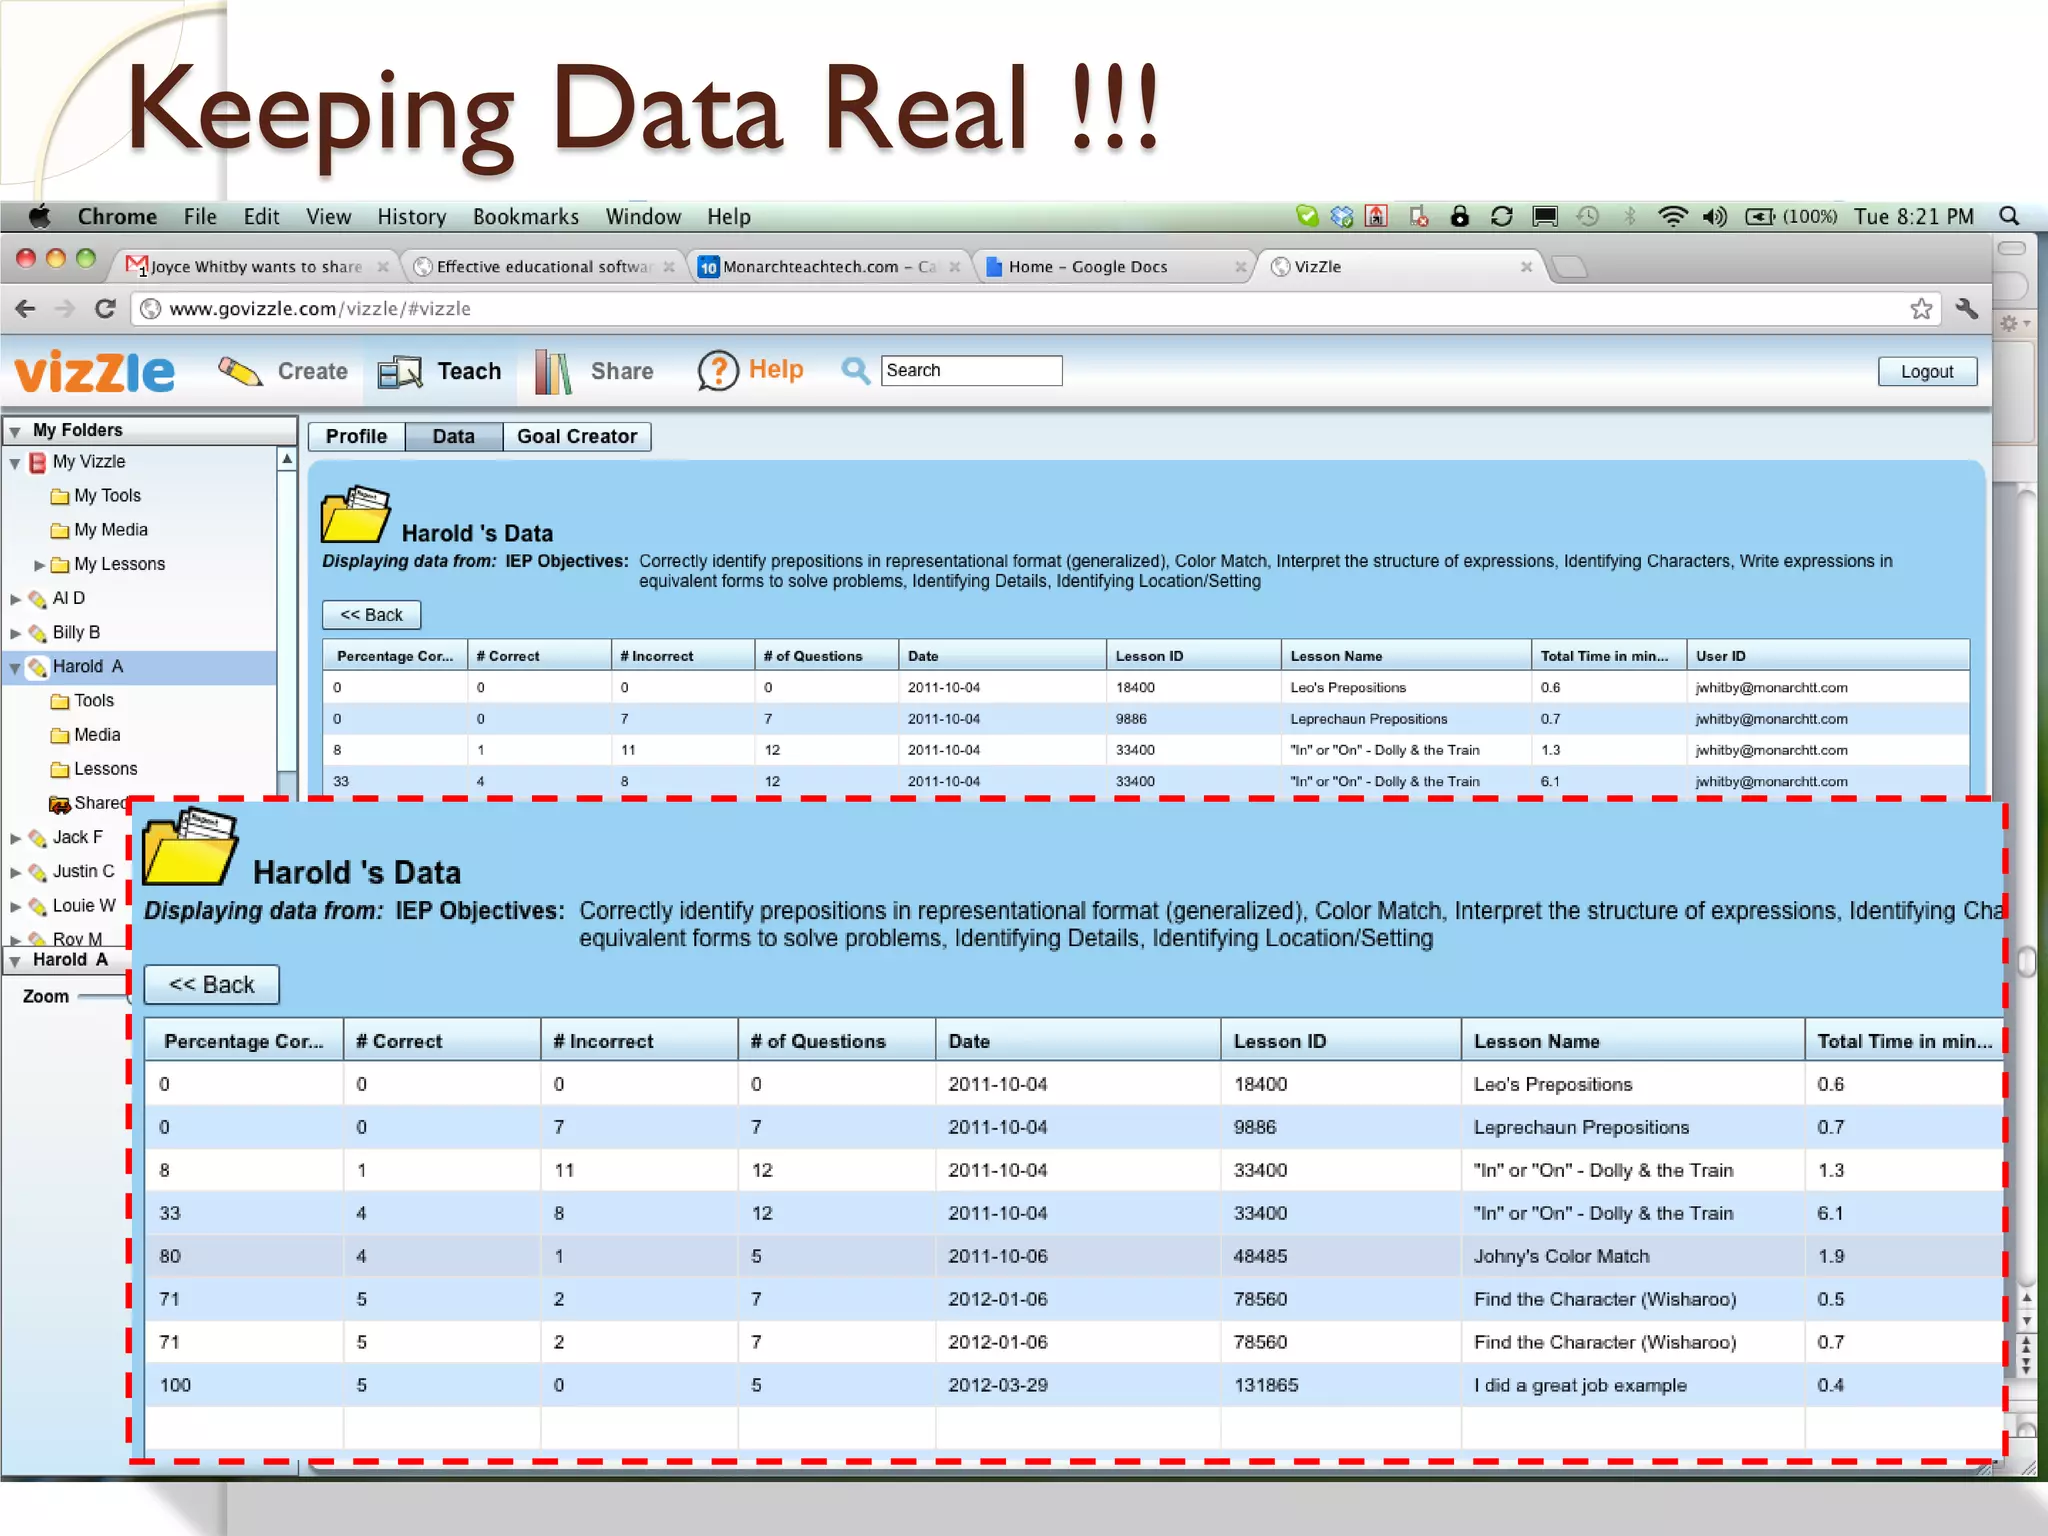Bookmark the page with the star icon
The height and width of the screenshot is (1536, 2048).
[1921, 309]
